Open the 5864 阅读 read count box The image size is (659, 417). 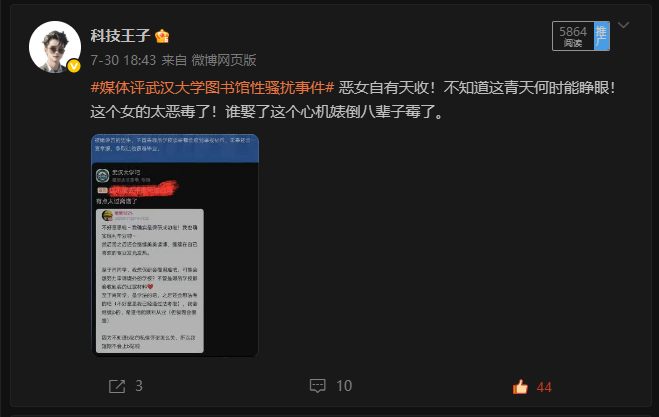pyautogui.click(x=573, y=36)
